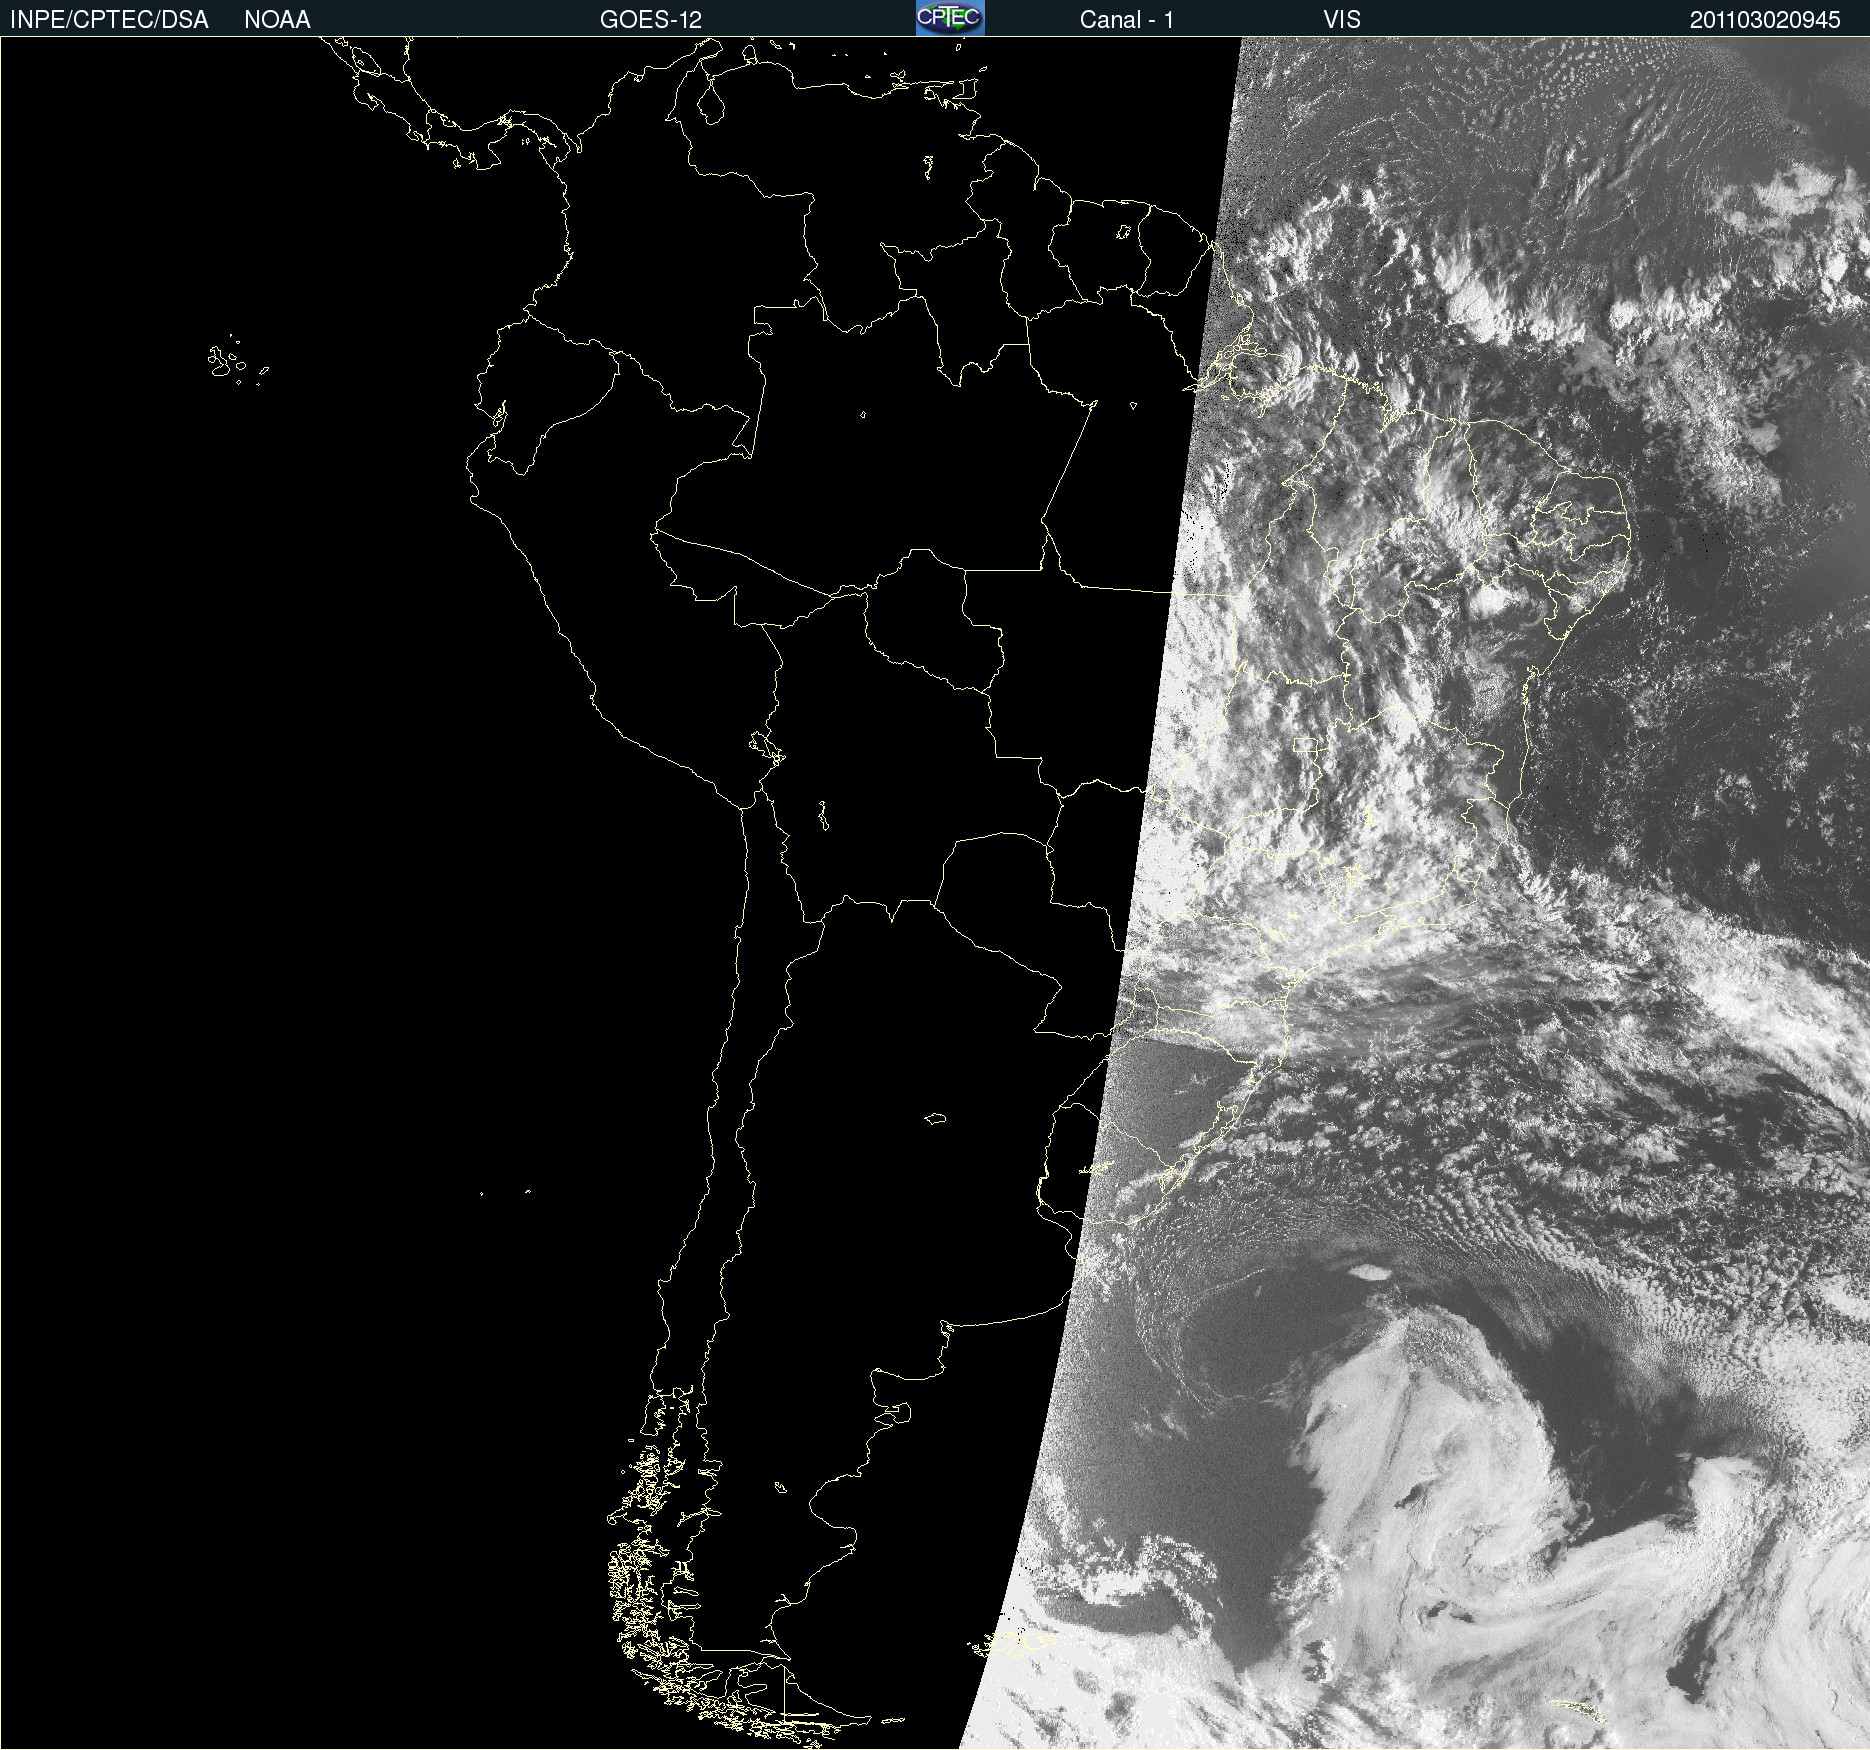Click the VIS channel label
The width and height of the screenshot is (1870, 1750).
(1342, 20)
